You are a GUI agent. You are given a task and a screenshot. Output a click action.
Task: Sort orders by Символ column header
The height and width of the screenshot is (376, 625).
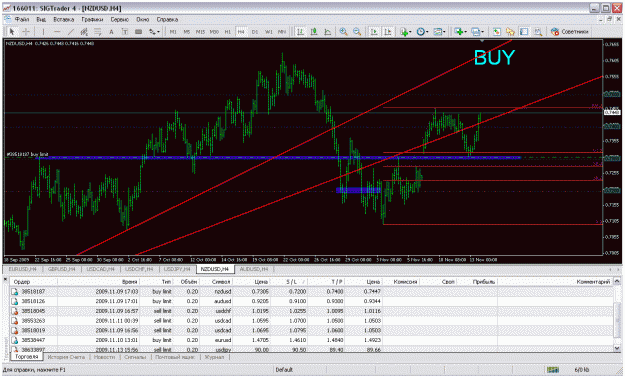coord(216,282)
